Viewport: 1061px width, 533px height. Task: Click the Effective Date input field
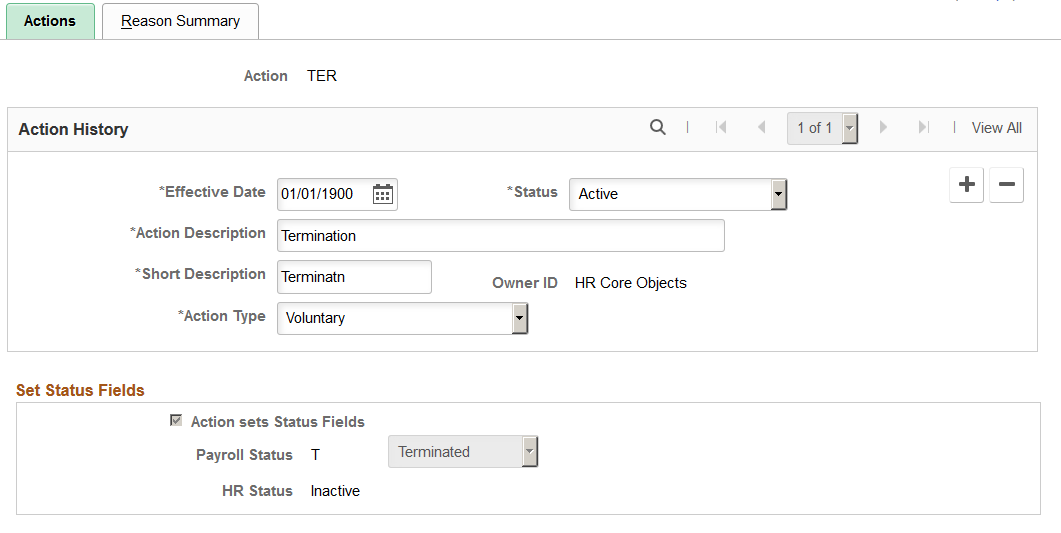click(324, 194)
